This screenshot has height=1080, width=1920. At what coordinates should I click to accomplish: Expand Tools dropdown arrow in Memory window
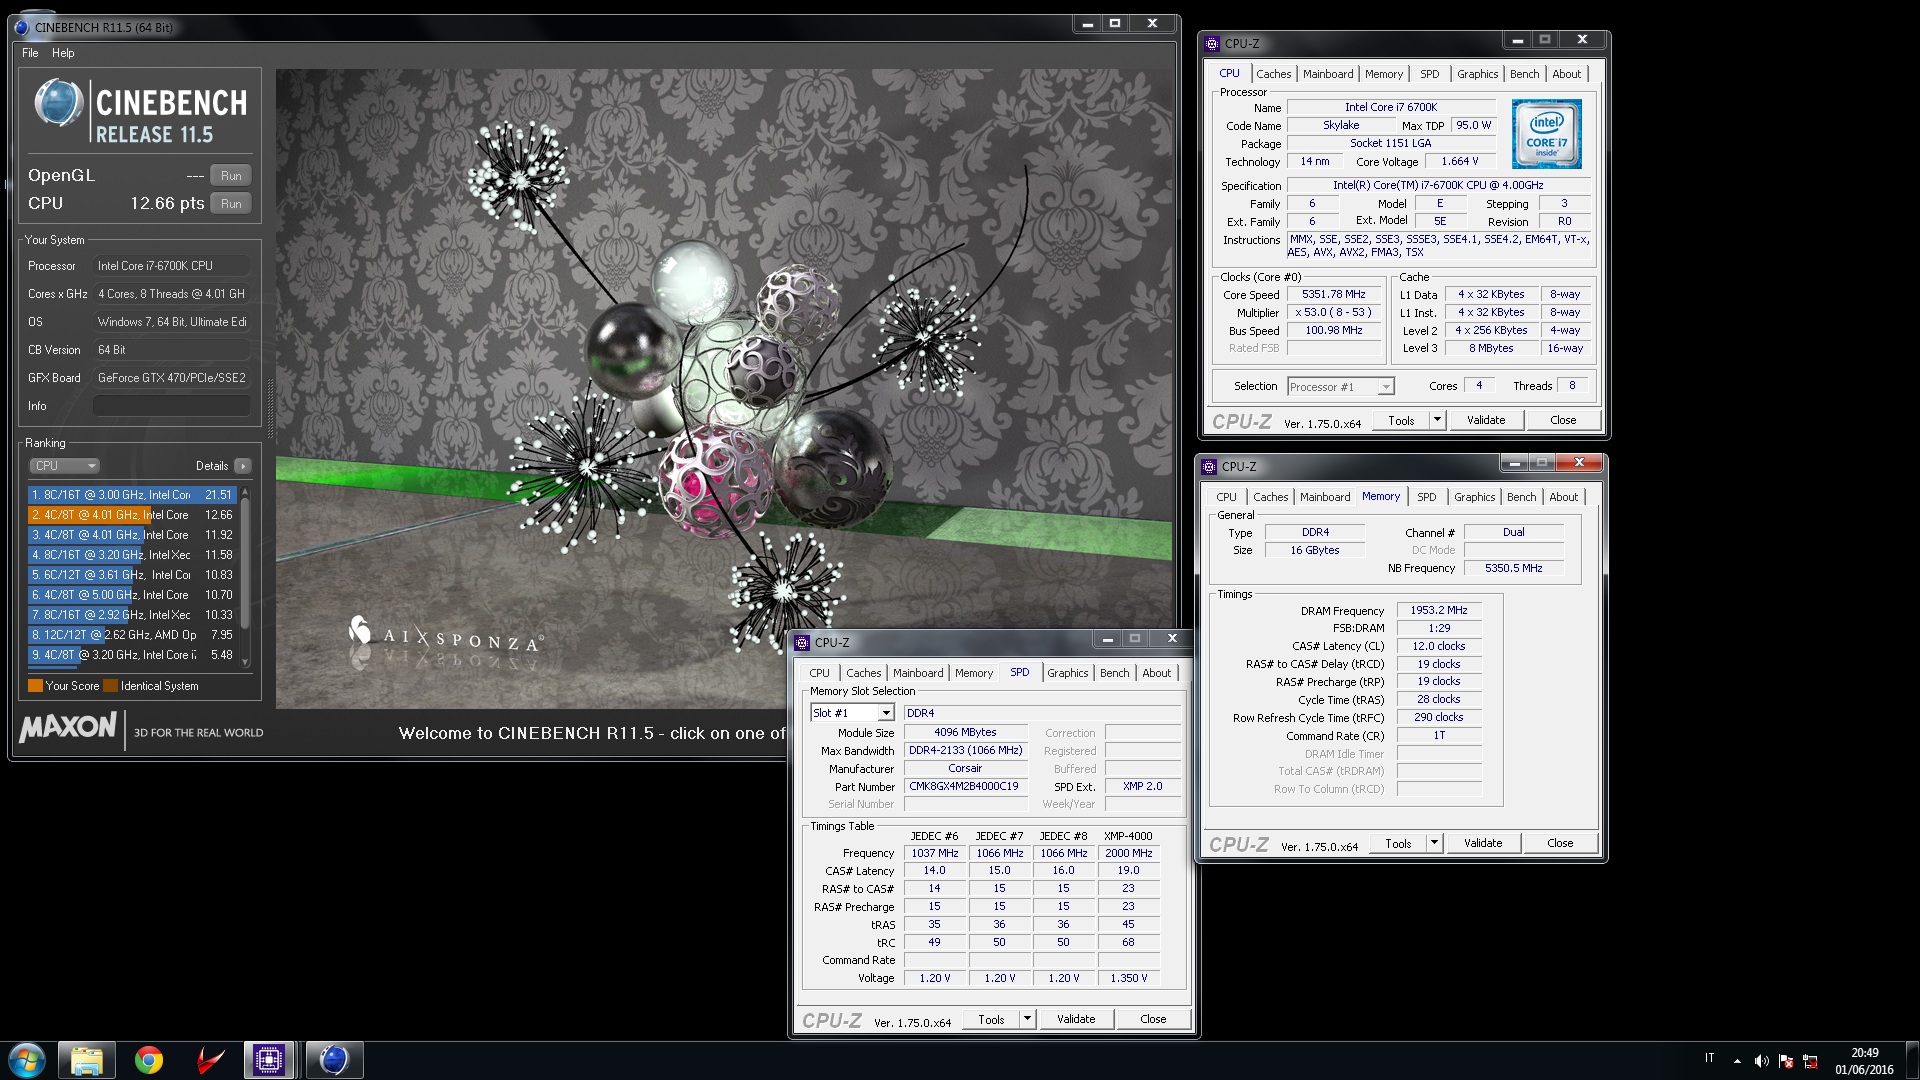(x=1434, y=844)
